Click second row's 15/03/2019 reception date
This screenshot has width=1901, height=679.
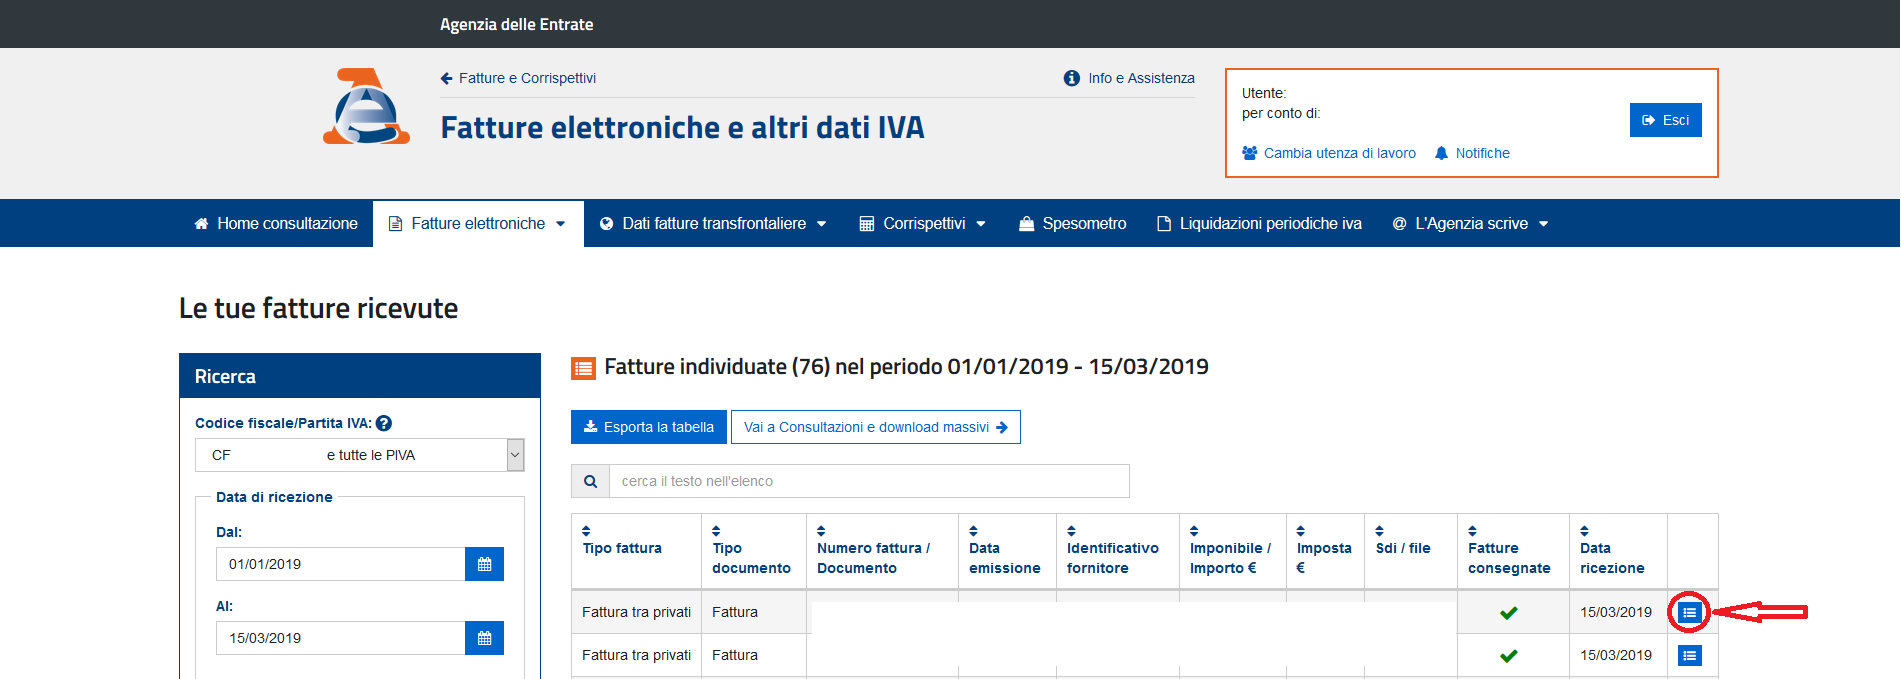[x=1616, y=655]
